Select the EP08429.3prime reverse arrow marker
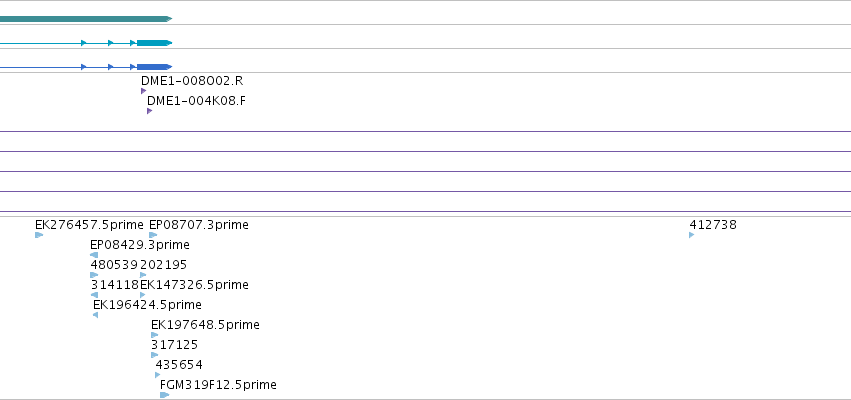The width and height of the screenshot is (851, 400). click(x=94, y=255)
